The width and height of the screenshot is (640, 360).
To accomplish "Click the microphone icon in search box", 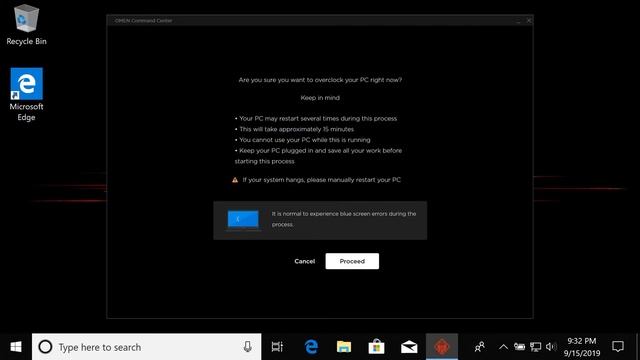I will pyautogui.click(x=247, y=347).
